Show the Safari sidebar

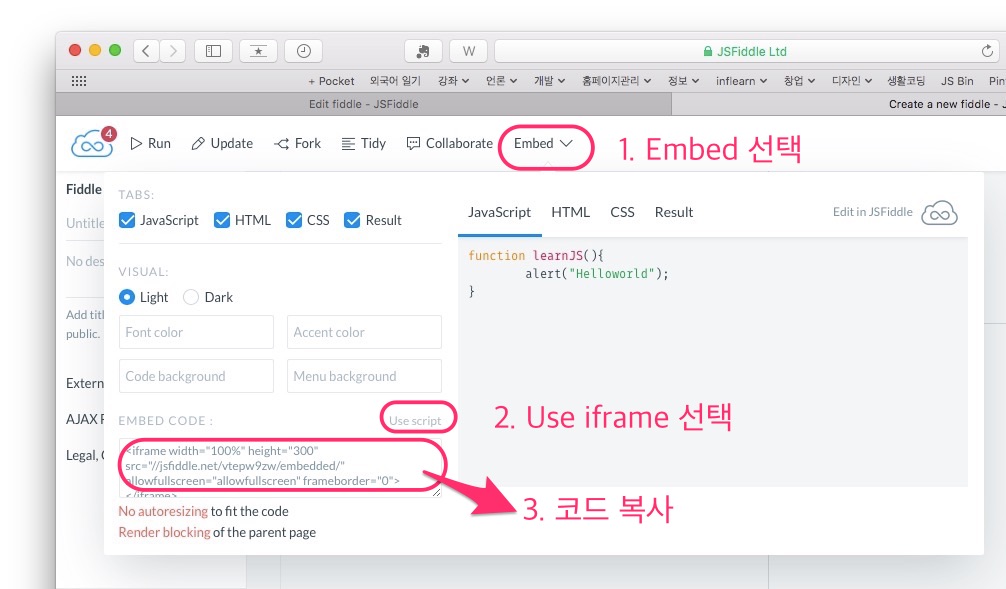[213, 51]
